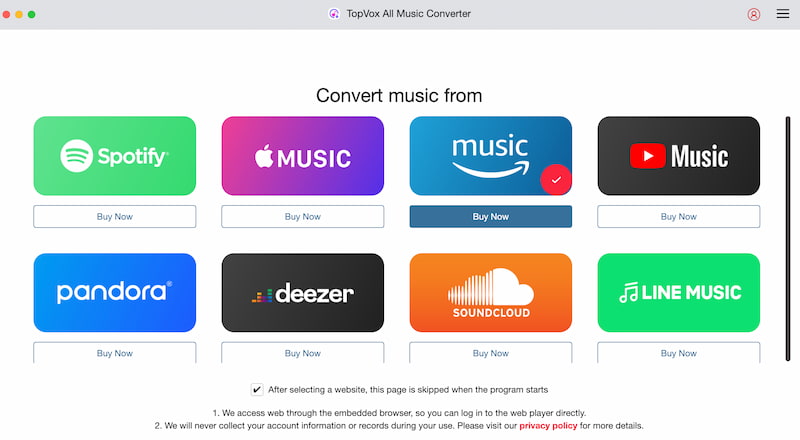This screenshot has height=440, width=800.
Task: Minimize window with yellow button
Action: [x=19, y=14]
